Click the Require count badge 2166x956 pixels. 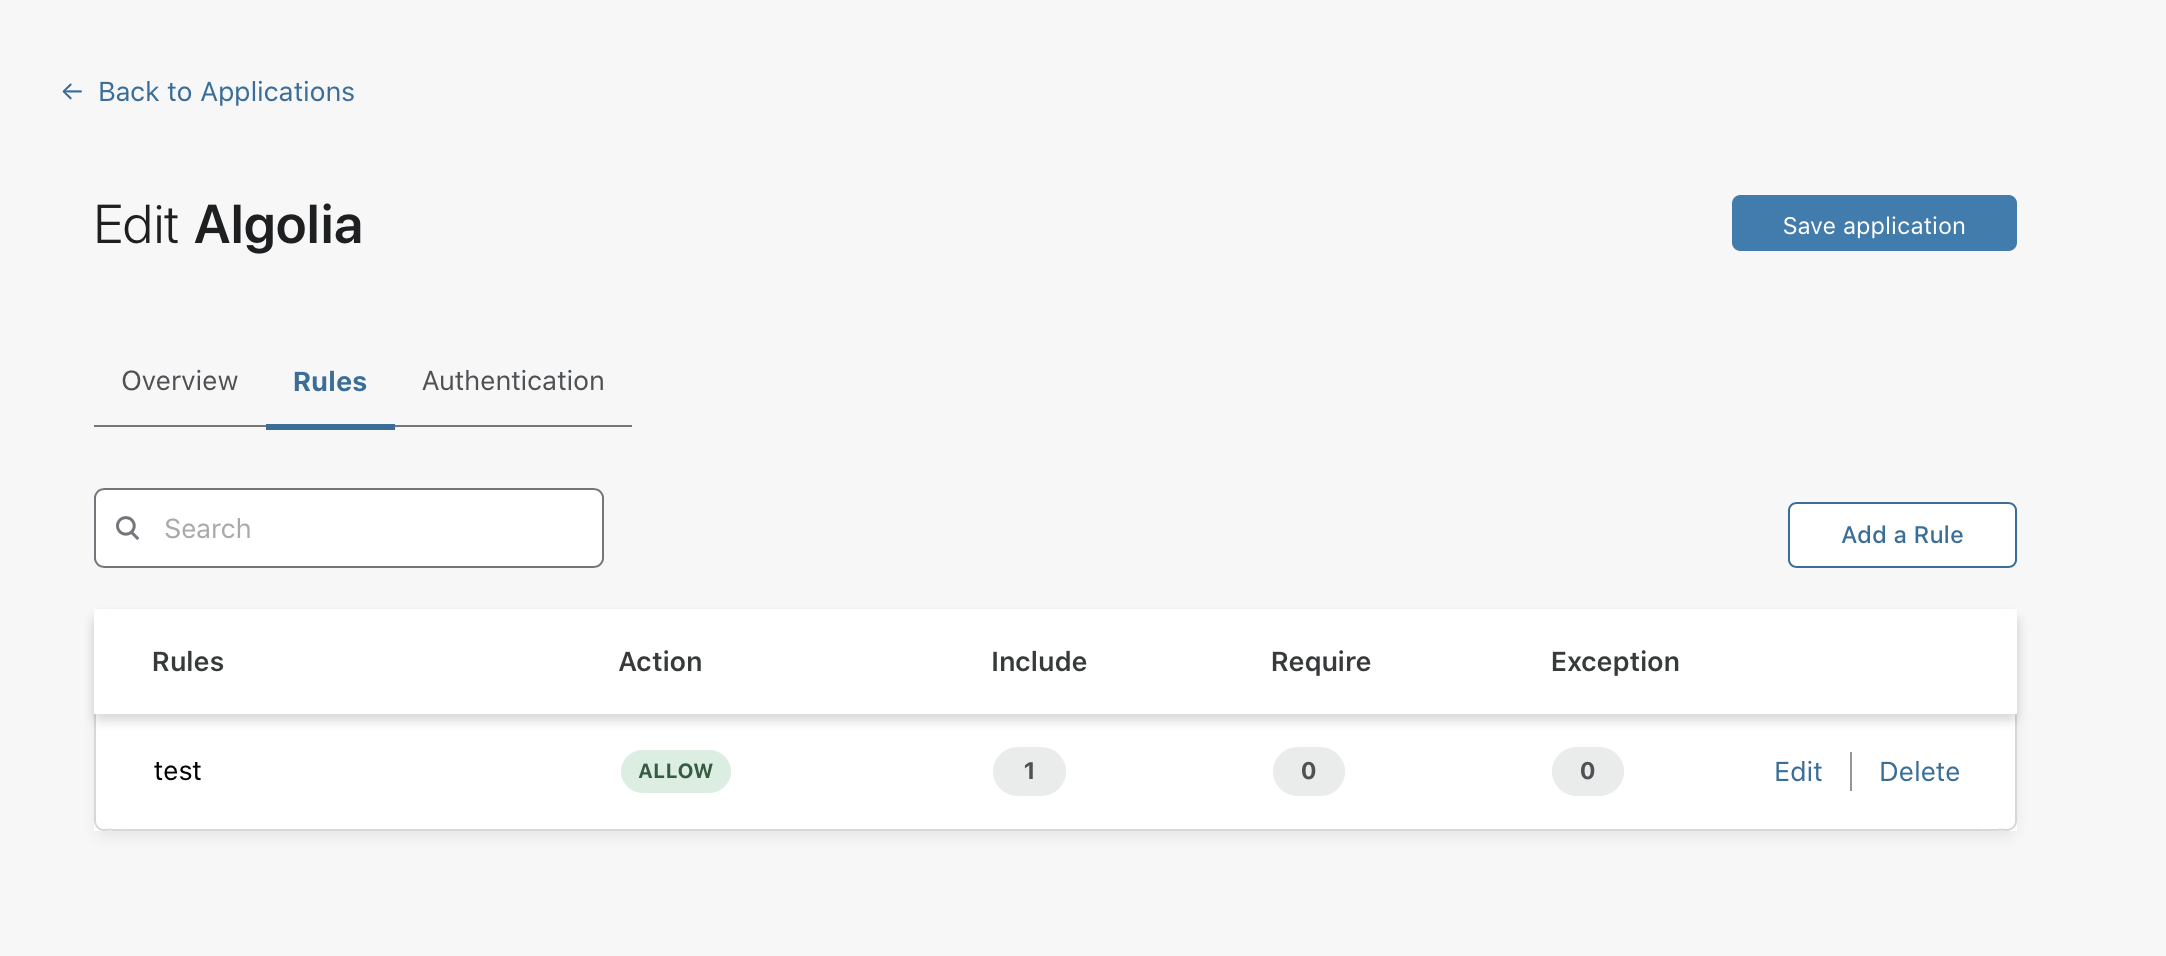click(1308, 771)
